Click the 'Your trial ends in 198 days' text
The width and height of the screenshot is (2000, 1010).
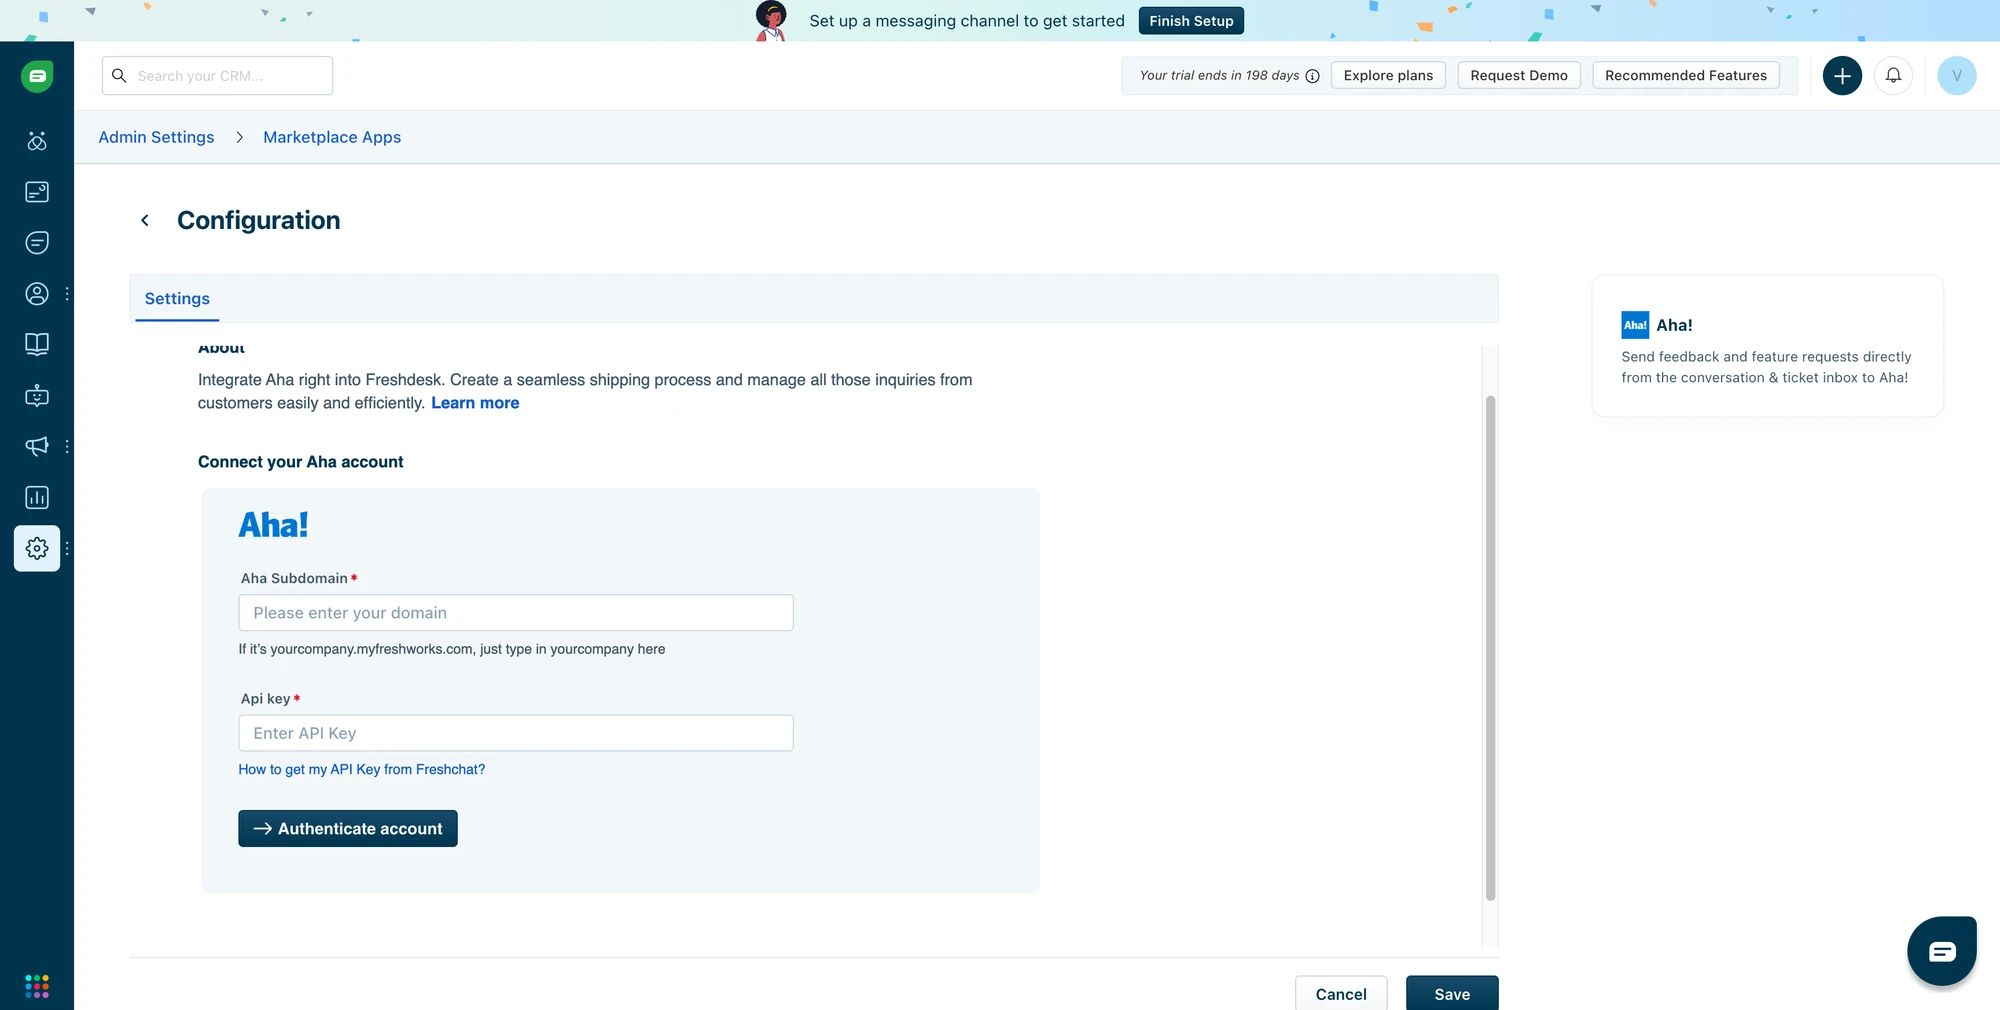1219,76
